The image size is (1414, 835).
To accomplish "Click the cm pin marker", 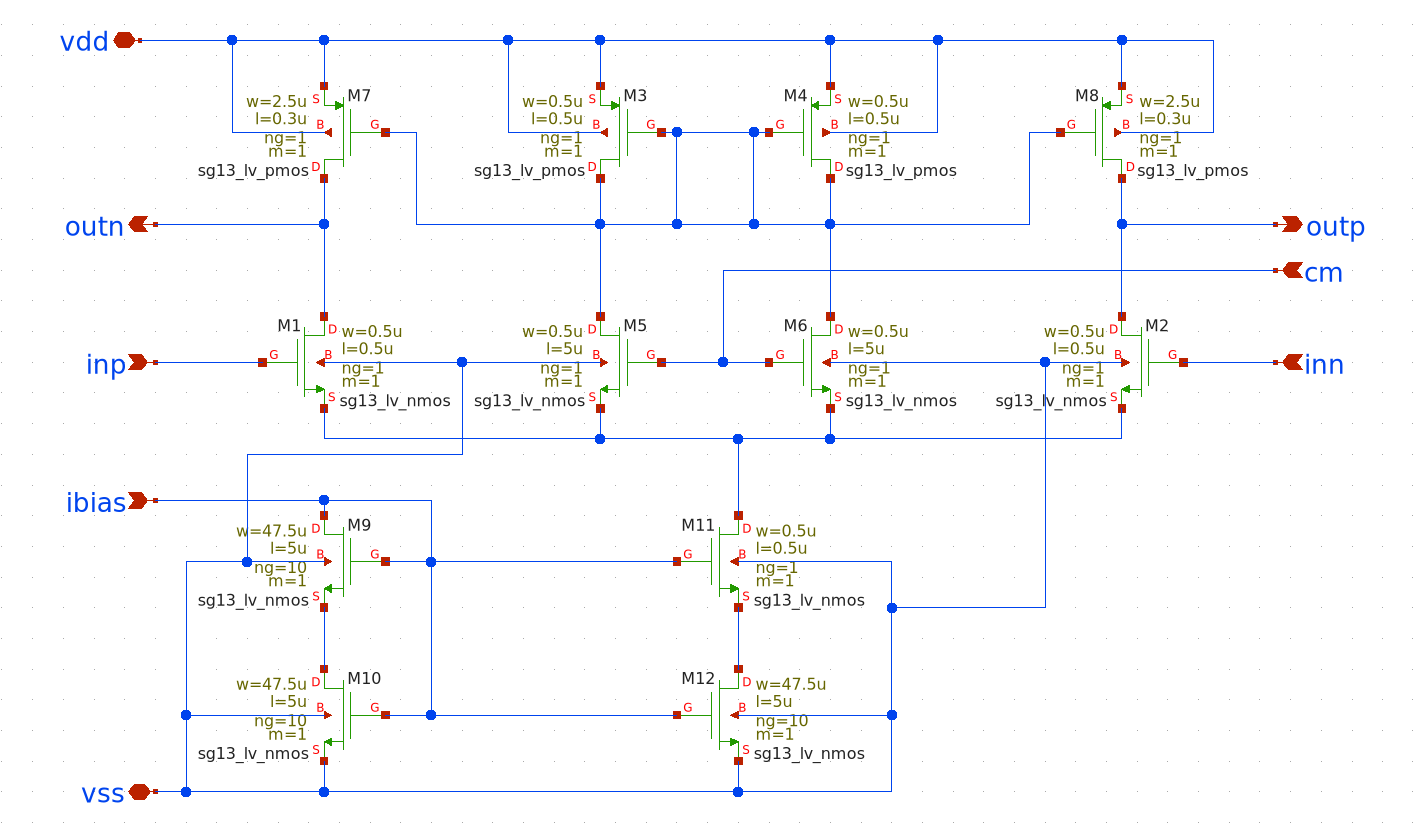I will pyautogui.click(x=1291, y=270).
